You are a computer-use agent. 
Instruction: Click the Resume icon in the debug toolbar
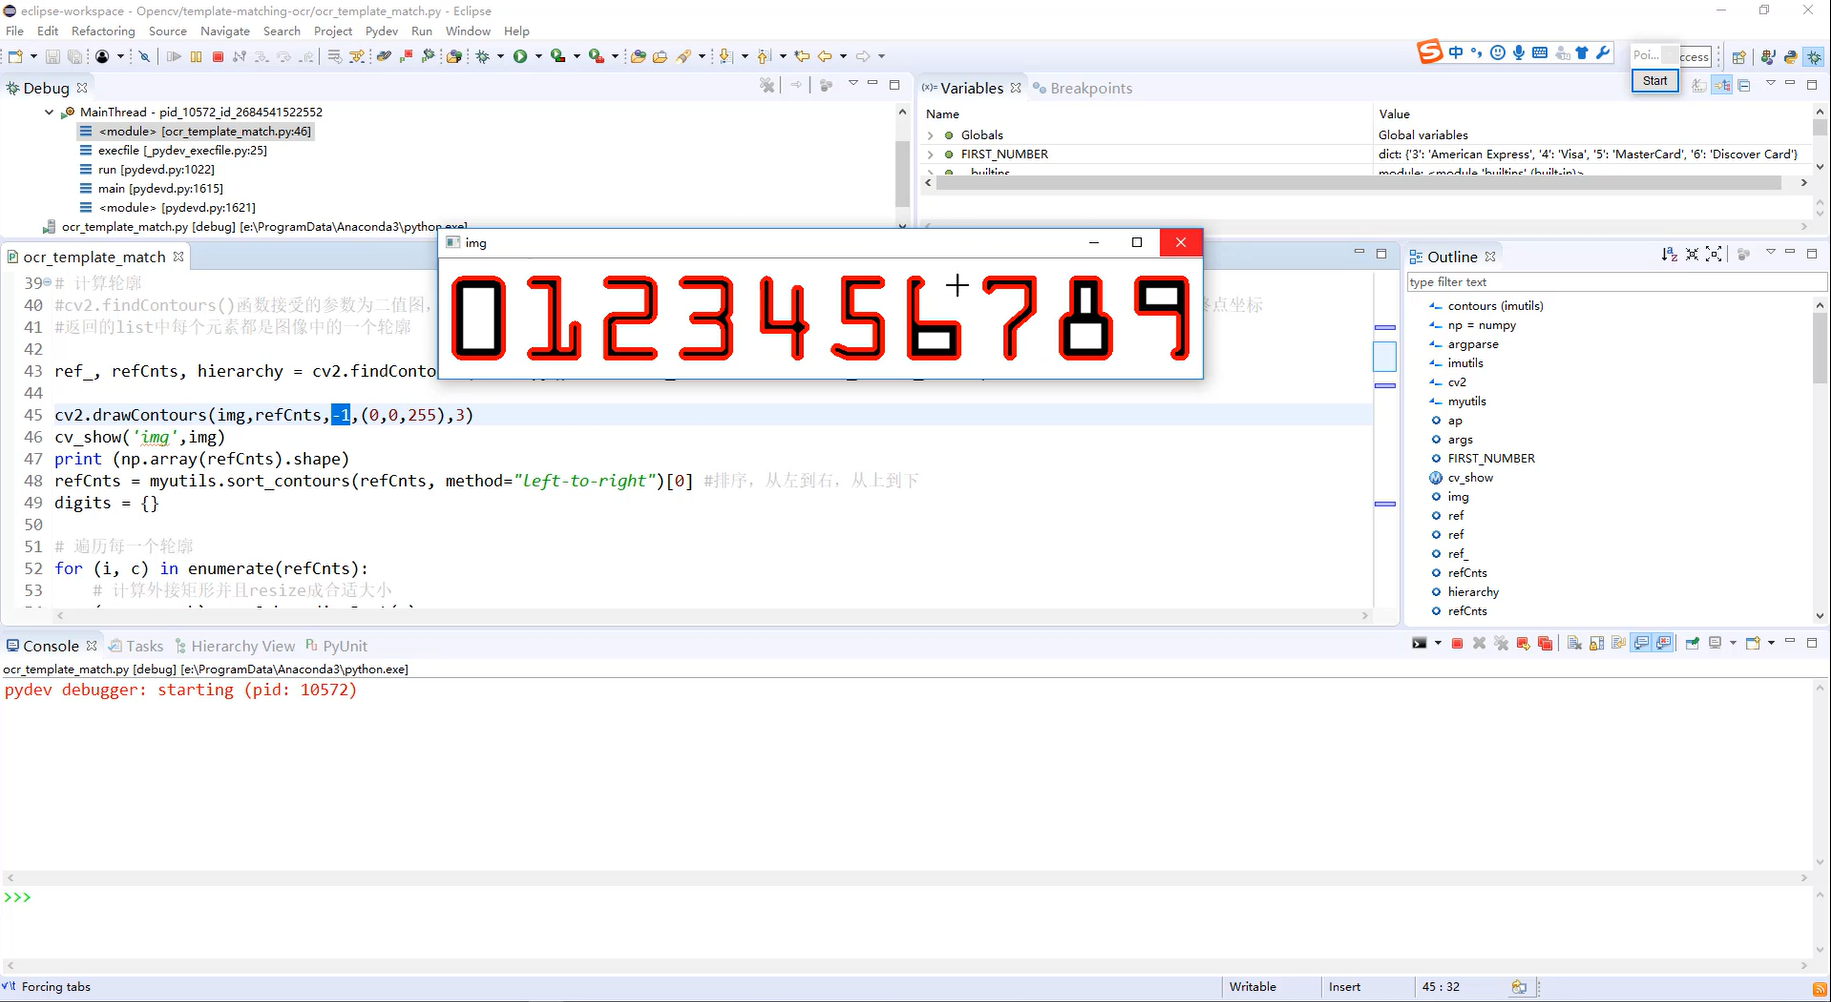click(173, 56)
